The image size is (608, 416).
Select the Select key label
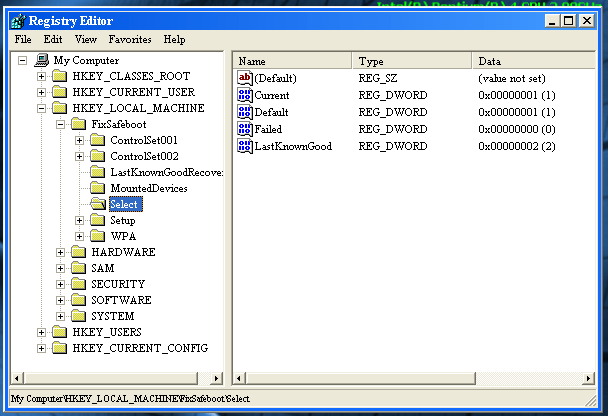126,204
